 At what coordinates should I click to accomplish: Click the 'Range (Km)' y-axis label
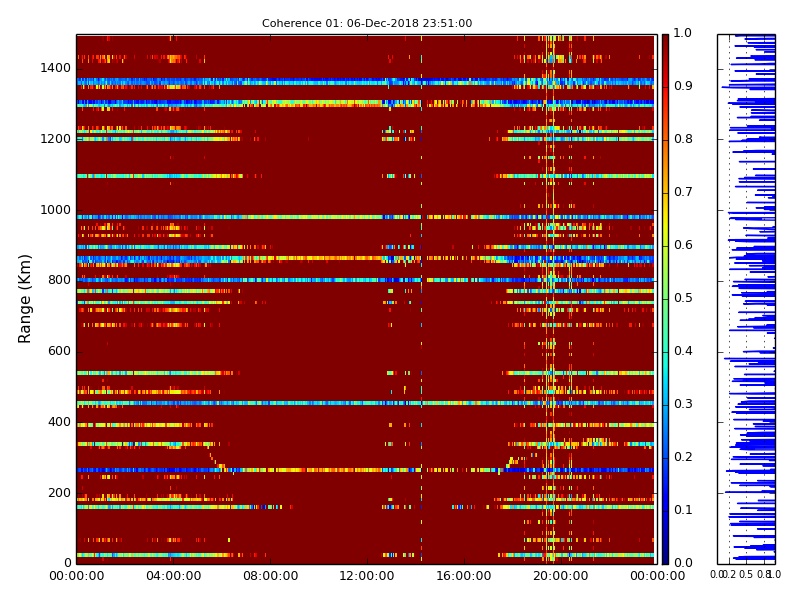(x=26, y=298)
